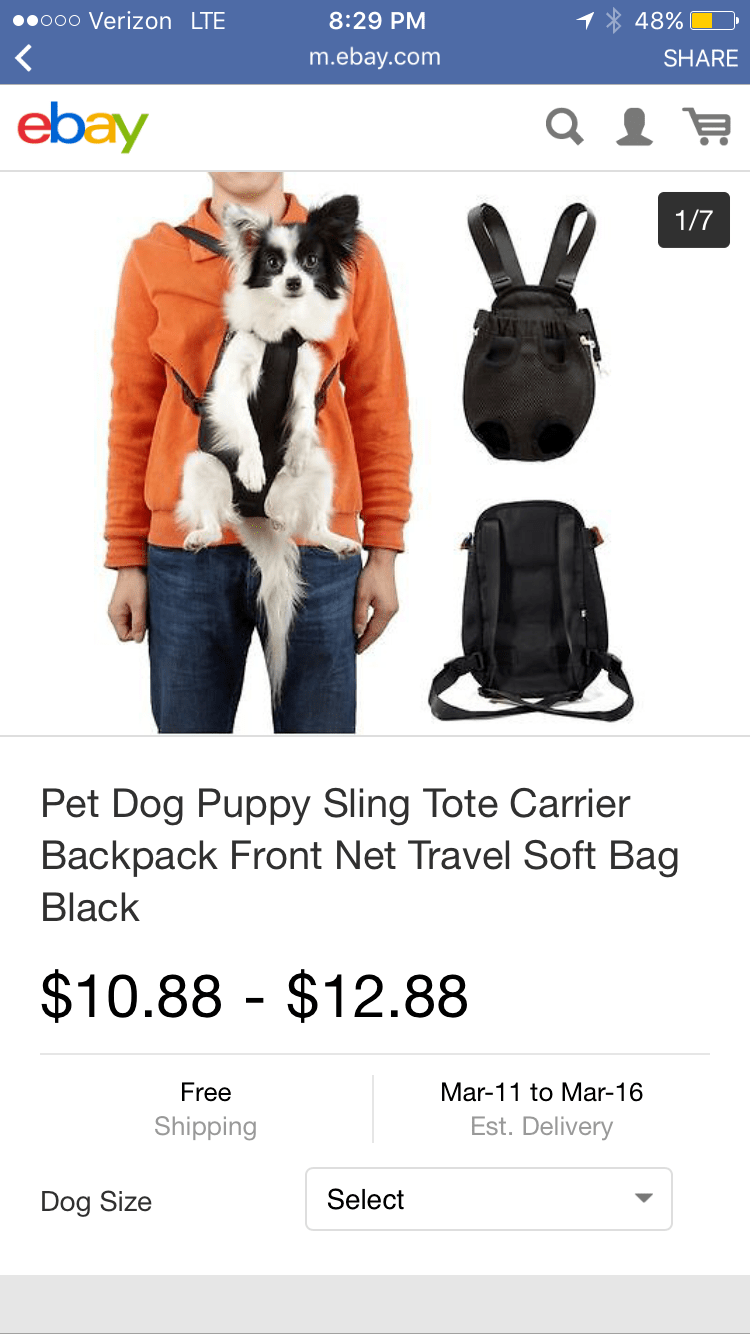
Task: Tap the Mar-11 to Mar-16 delivery estimate
Action: tap(541, 1109)
